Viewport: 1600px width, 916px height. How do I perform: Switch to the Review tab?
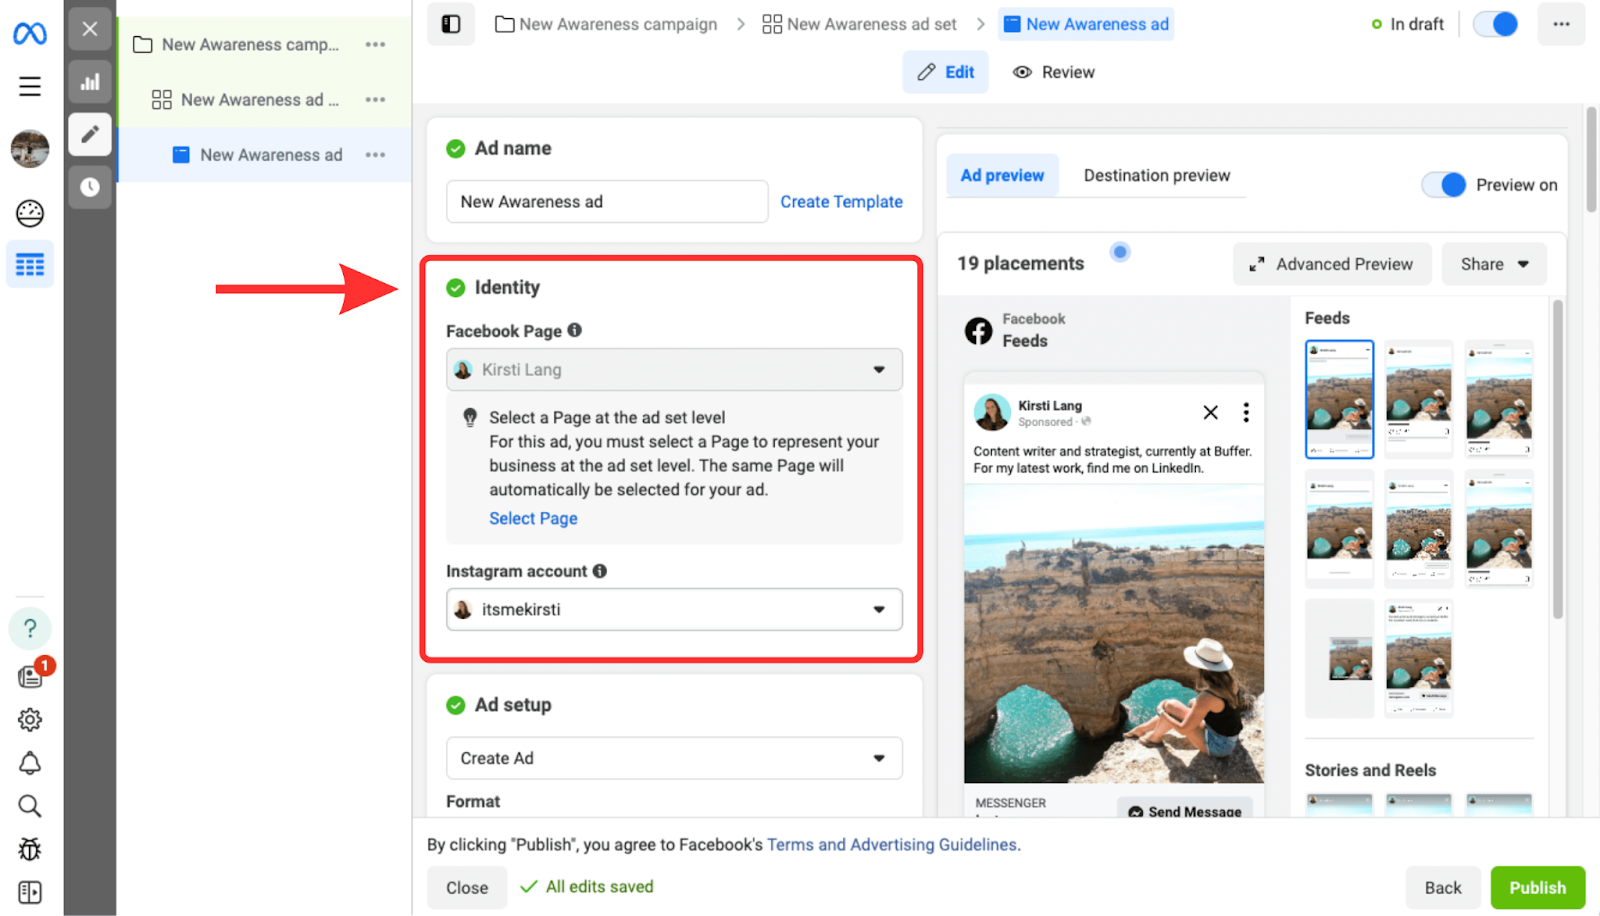(x=1054, y=72)
